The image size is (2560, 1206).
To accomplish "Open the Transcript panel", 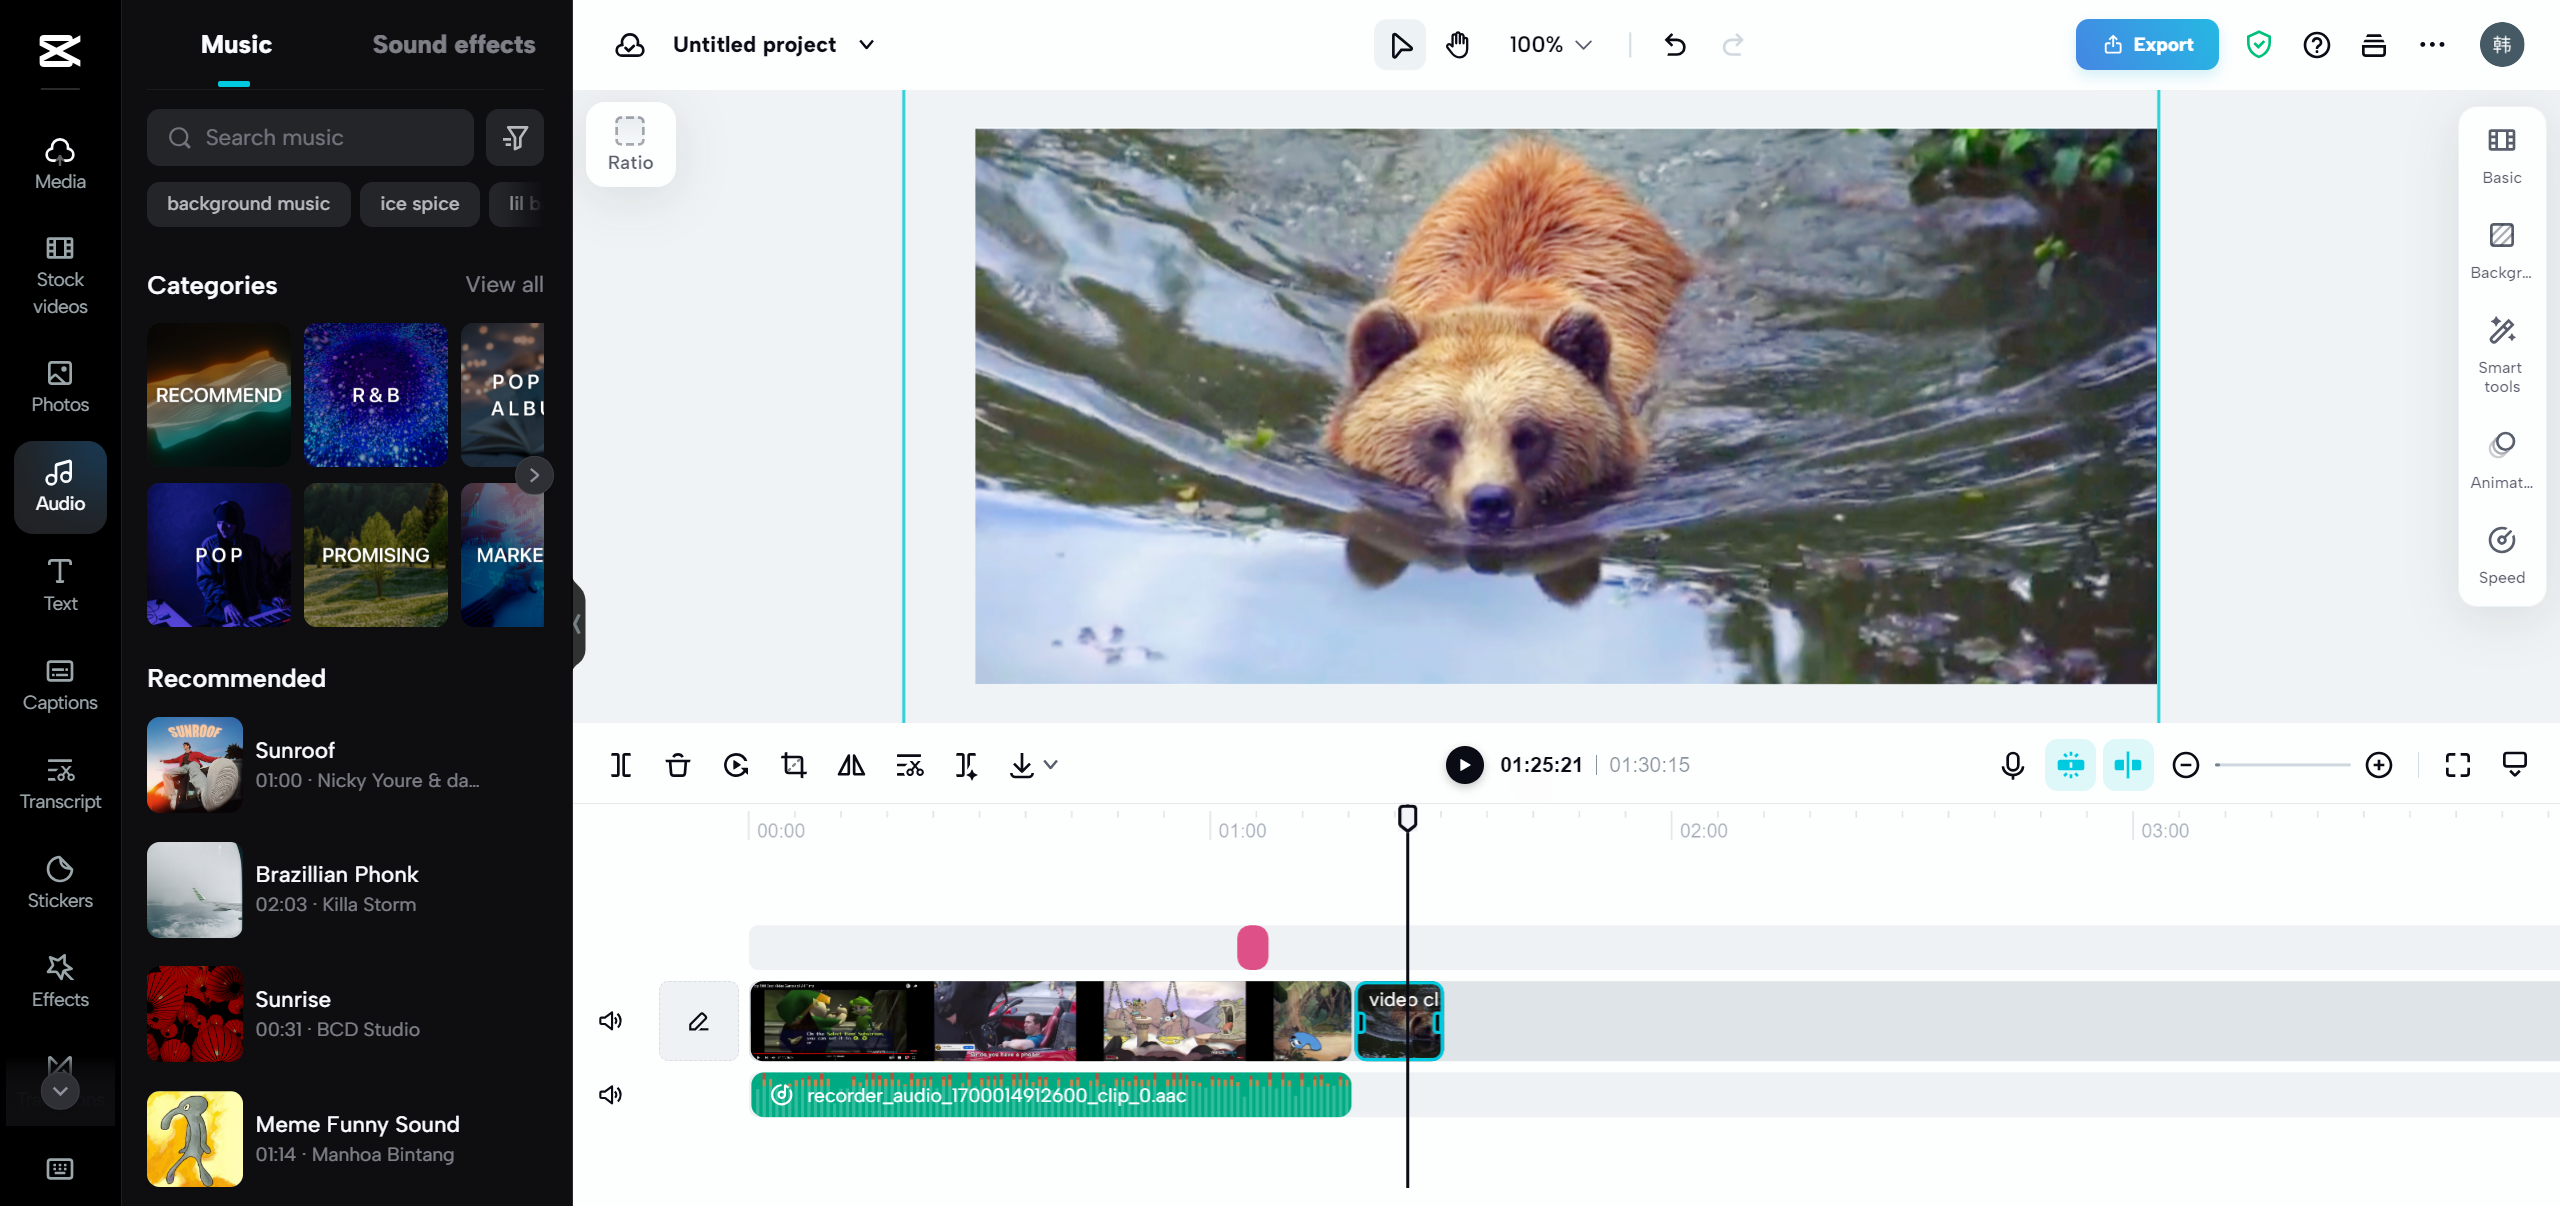I will 60,784.
